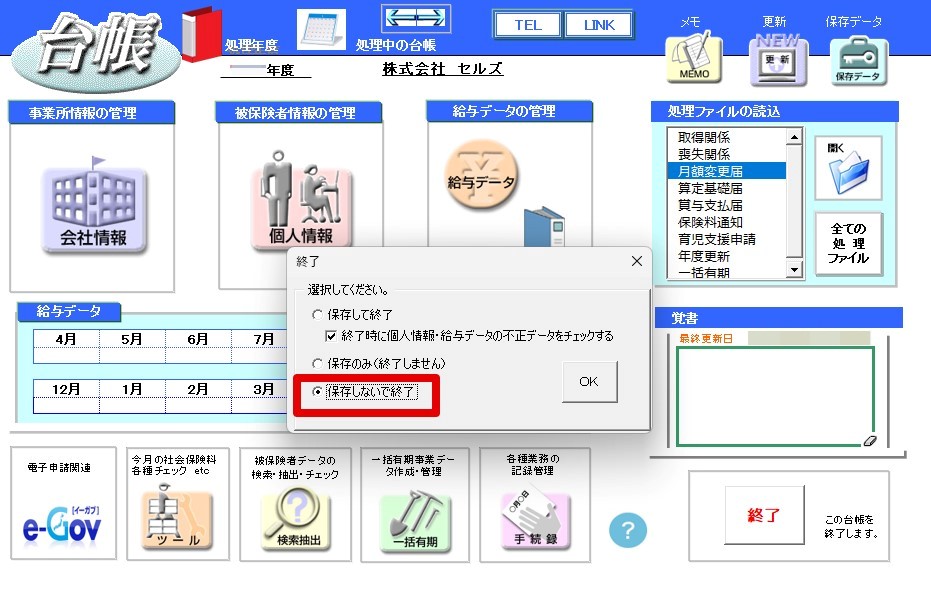Click the 3月 salary data cell
This screenshot has width=931, height=590.
point(259,405)
